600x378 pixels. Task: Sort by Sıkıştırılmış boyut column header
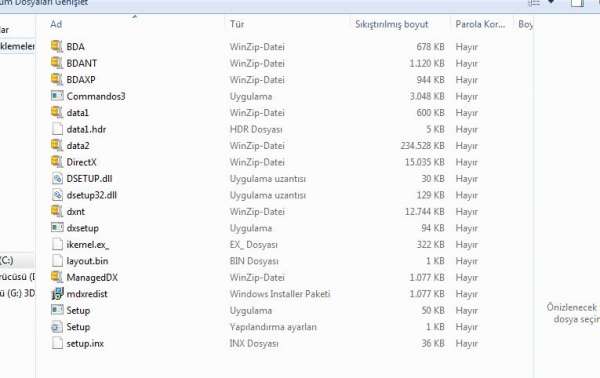[x=391, y=24]
